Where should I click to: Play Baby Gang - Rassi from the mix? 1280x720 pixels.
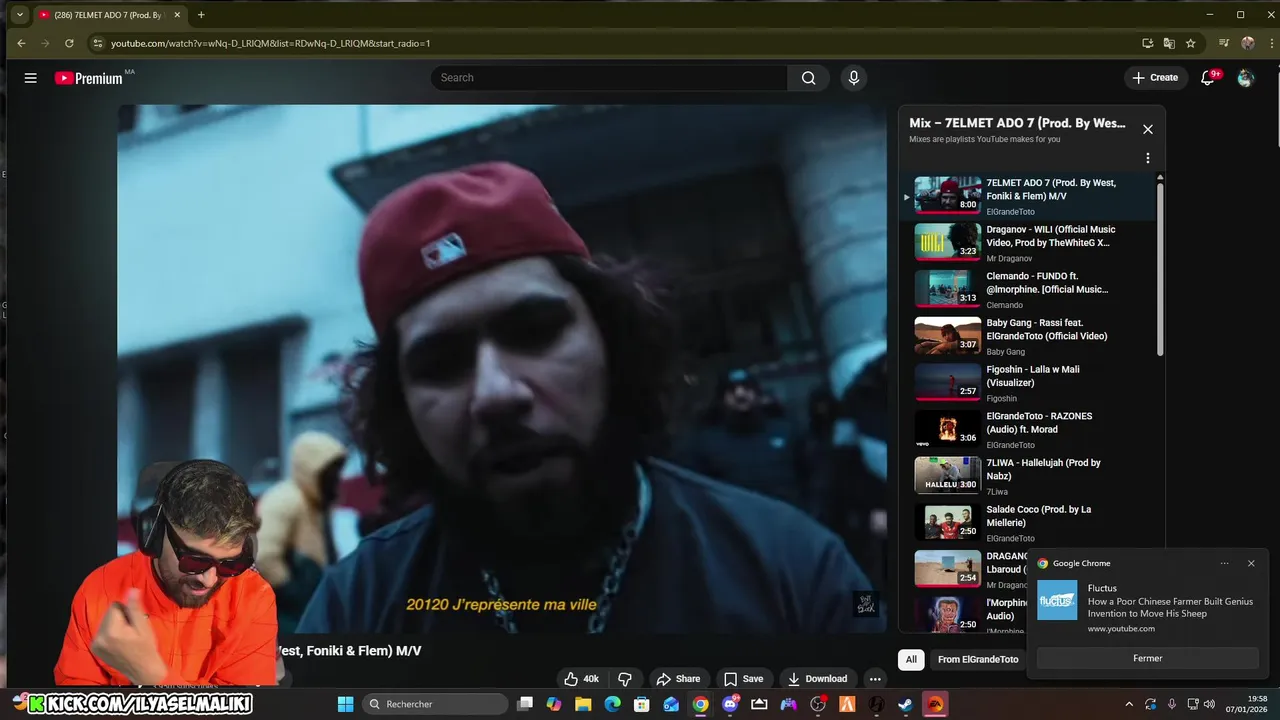click(1030, 336)
